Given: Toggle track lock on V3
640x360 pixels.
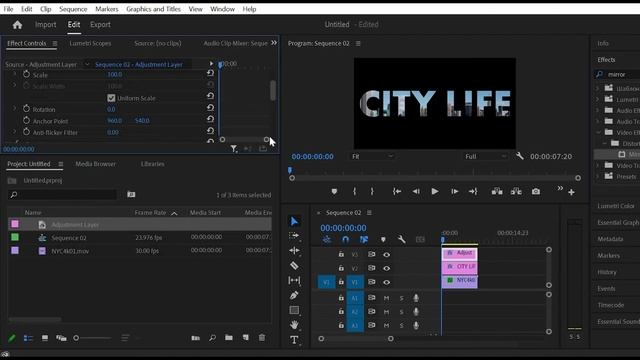Looking at the screenshot, I should (x=341, y=254).
